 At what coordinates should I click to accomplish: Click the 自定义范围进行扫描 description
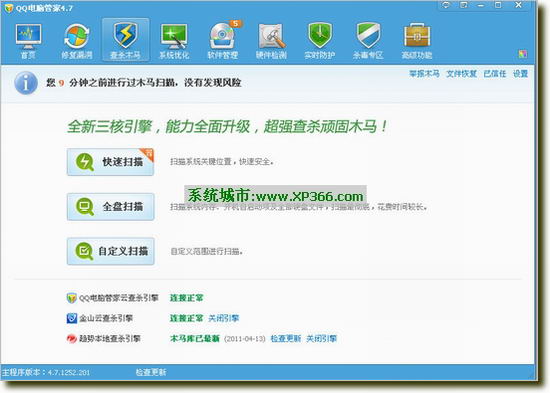pyautogui.click(x=206, y=251)
